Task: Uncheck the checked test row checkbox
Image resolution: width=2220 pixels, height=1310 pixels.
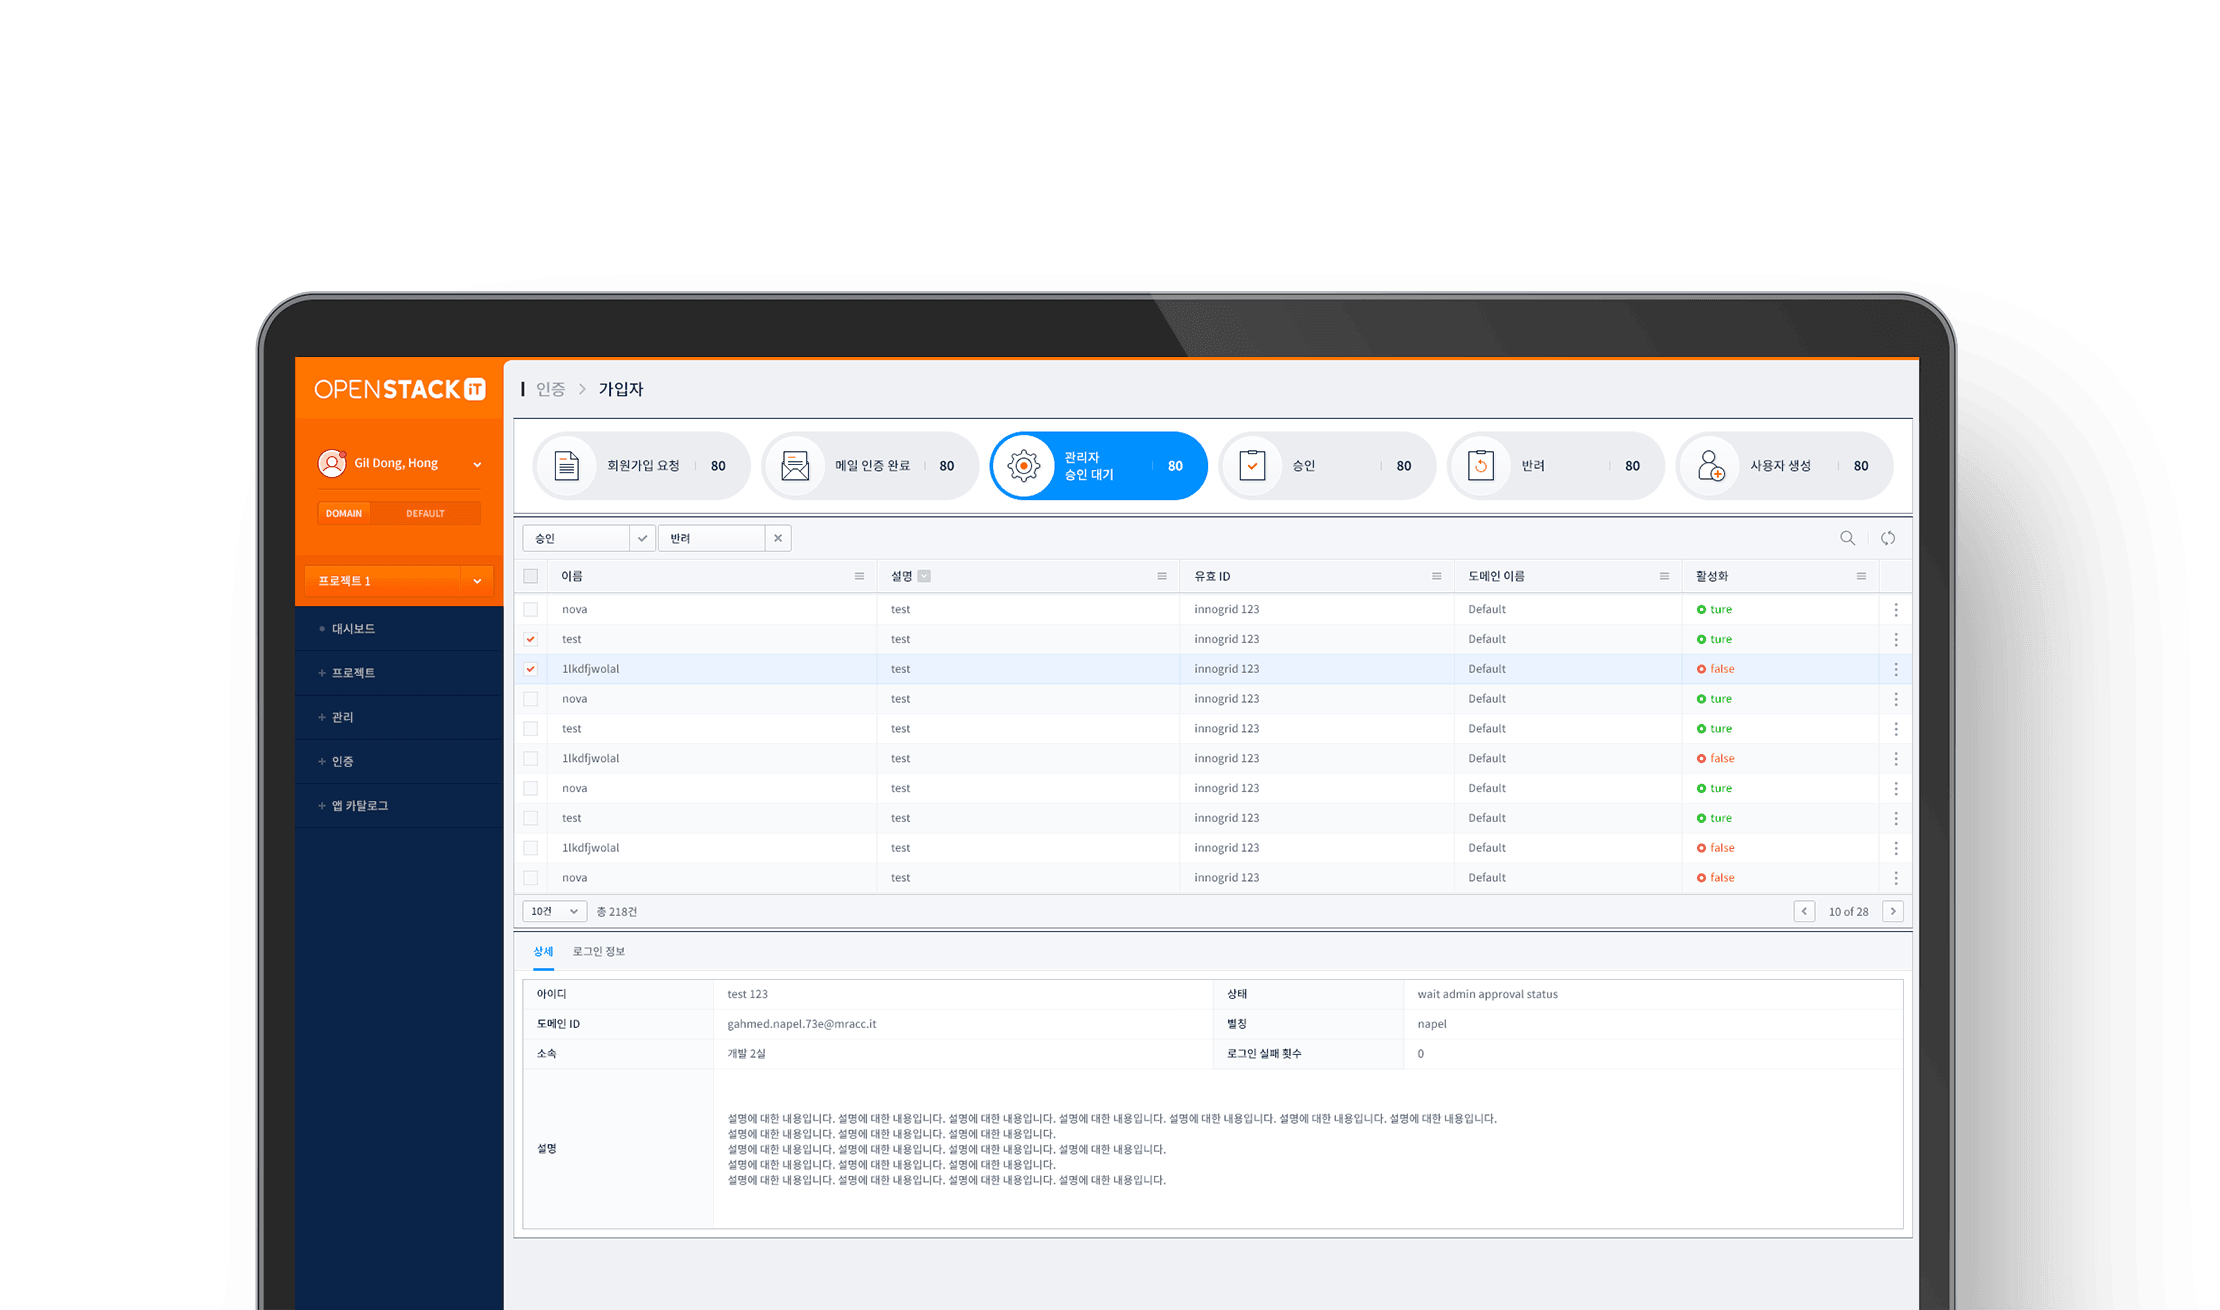Action: pyautogui.click(x=531, y=639)
